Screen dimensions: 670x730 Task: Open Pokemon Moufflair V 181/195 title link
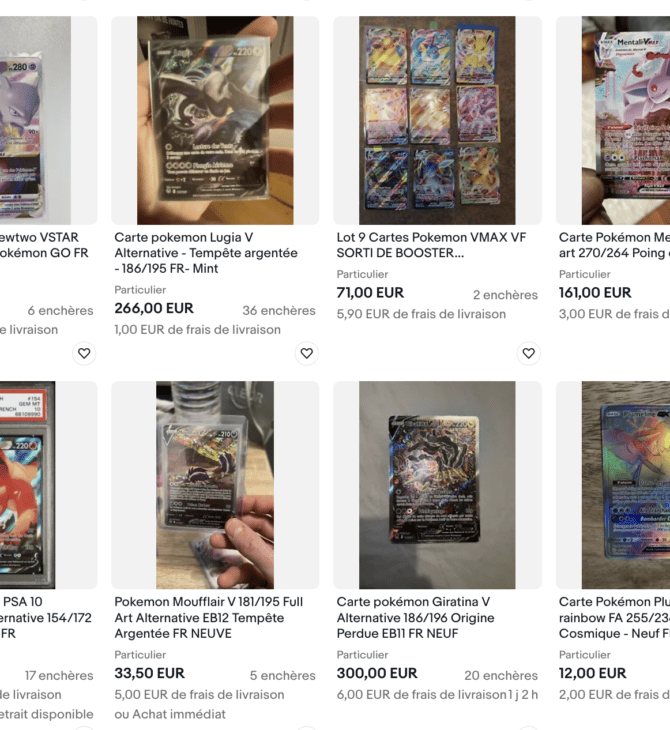(209, 617)
